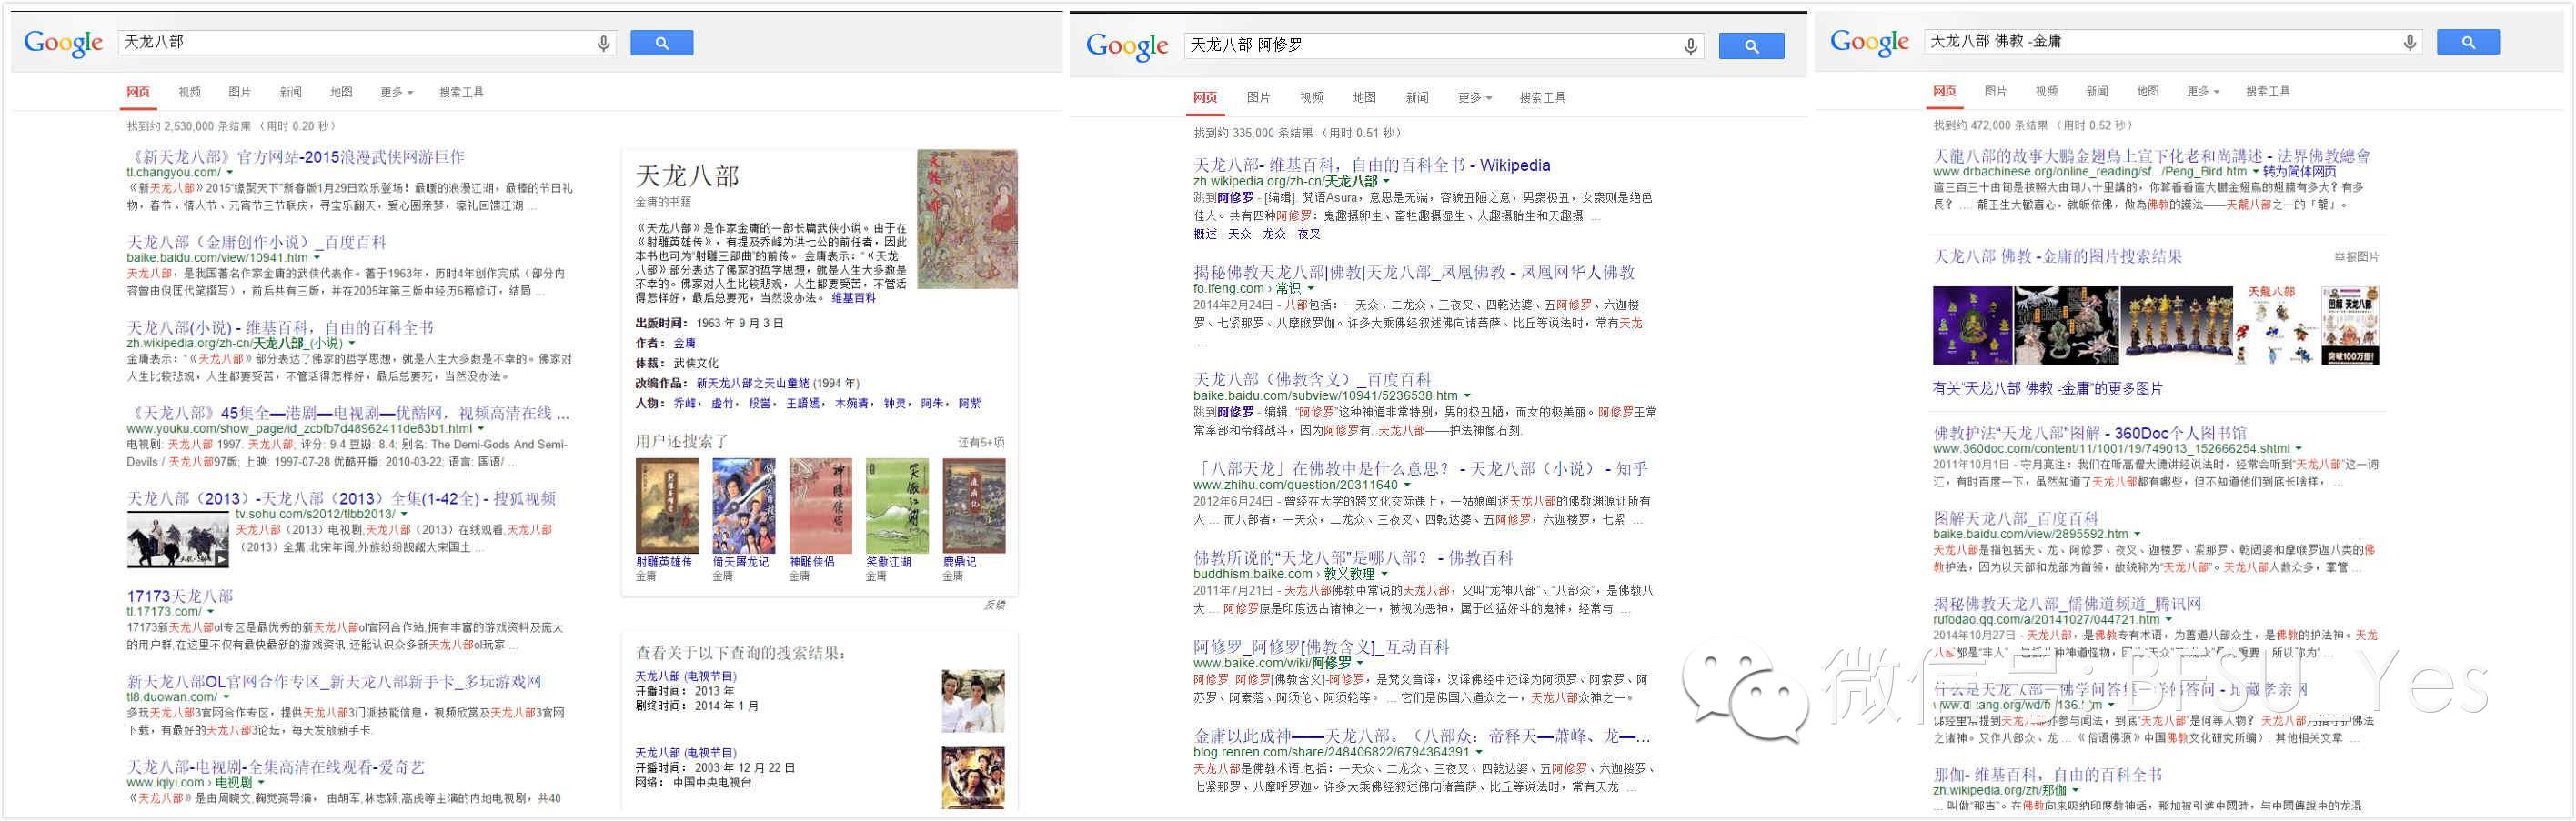
Task: Click the thumbnail for the 2013 天龙八部 电视节目
Action: [x=973, y=701]
